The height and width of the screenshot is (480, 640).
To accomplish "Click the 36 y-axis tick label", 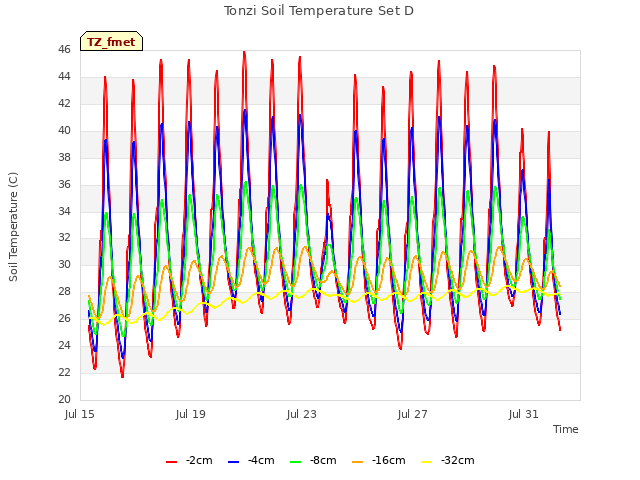I will (x=64, y=184).
